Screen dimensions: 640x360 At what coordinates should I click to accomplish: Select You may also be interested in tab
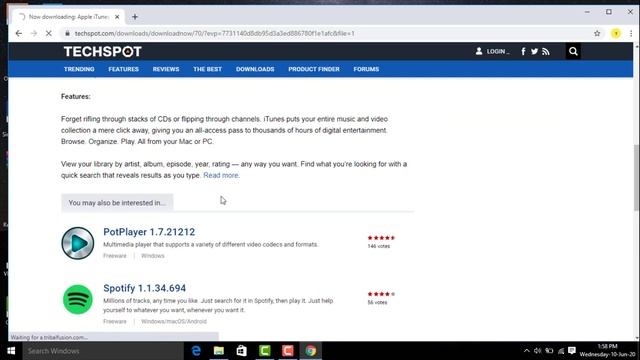(117, 202)
